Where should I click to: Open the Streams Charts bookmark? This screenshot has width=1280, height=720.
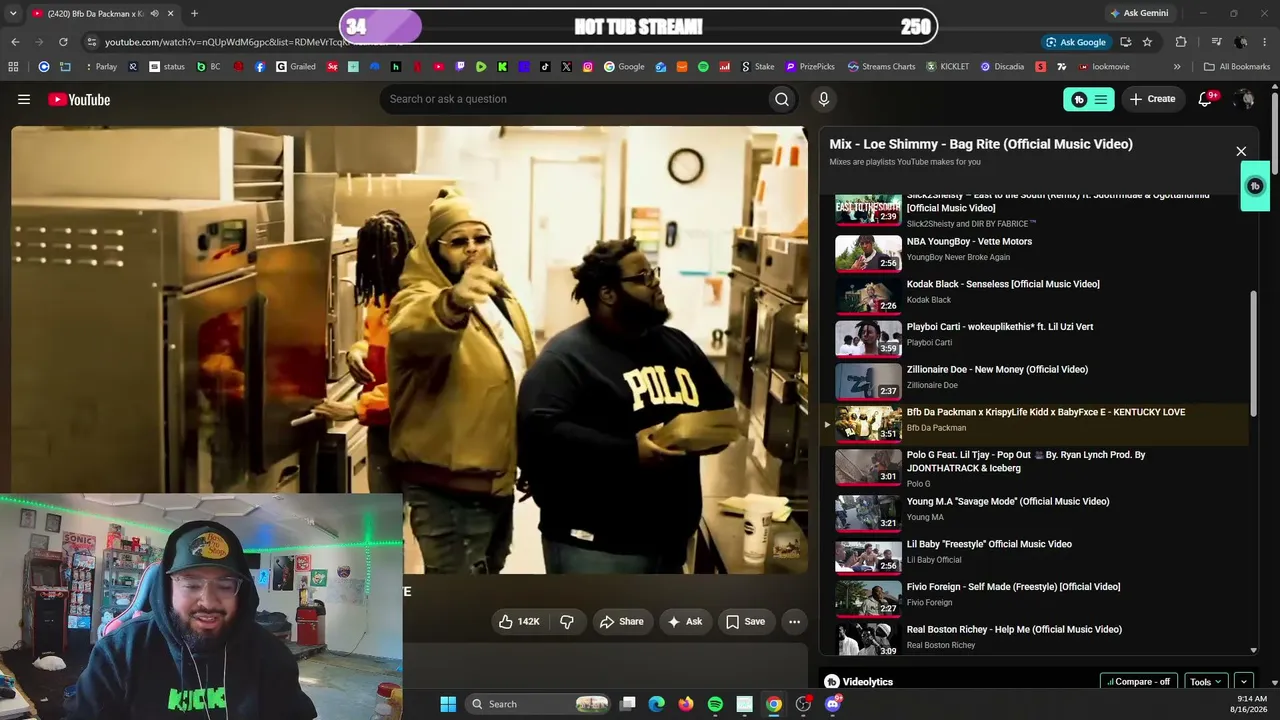click(x=881, y=67)
